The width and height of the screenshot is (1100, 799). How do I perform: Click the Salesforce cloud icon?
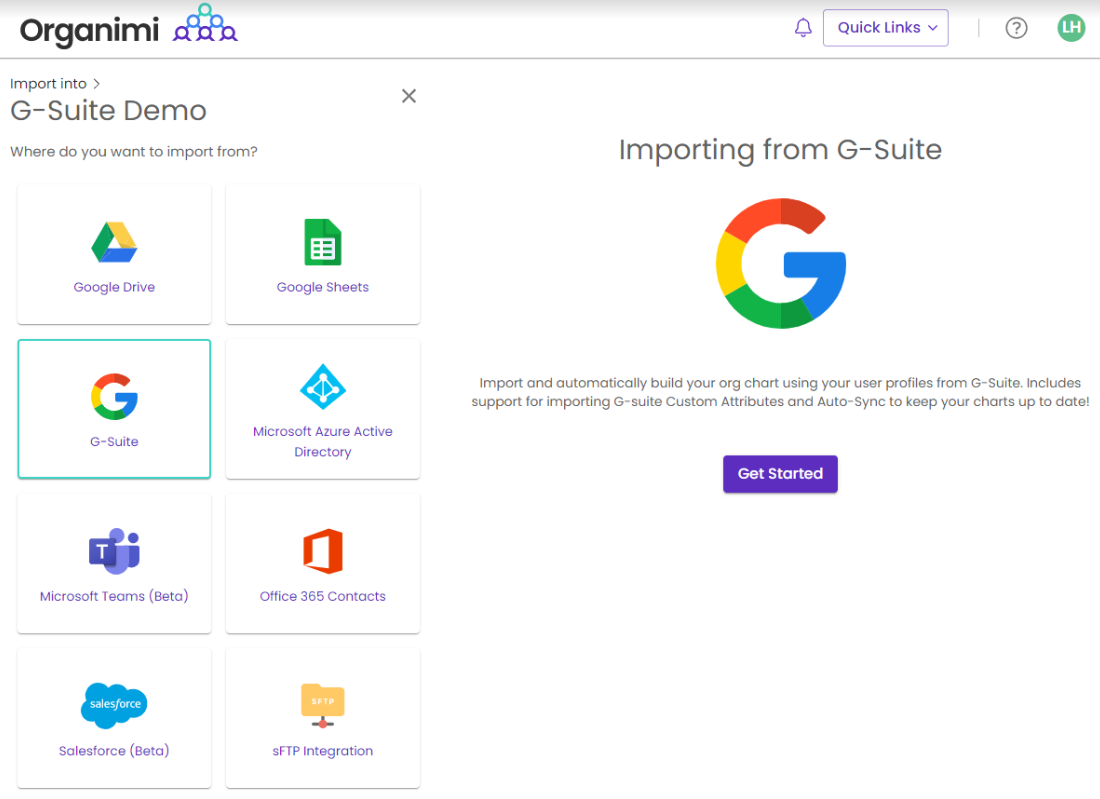tap(114, 705)
